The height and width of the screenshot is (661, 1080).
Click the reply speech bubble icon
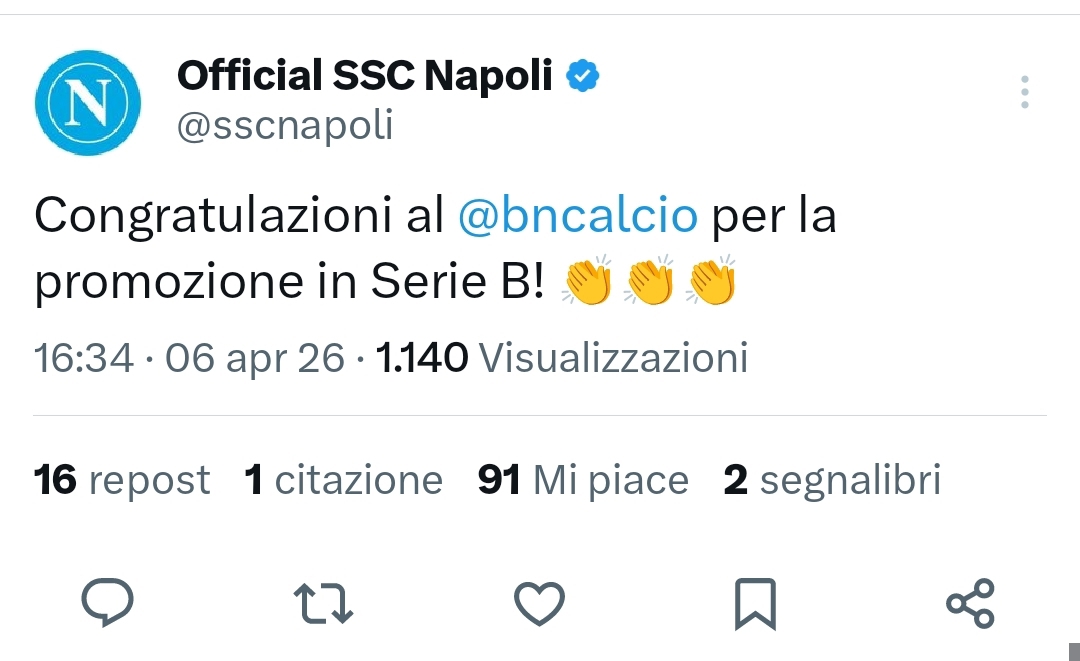(107, 603)
